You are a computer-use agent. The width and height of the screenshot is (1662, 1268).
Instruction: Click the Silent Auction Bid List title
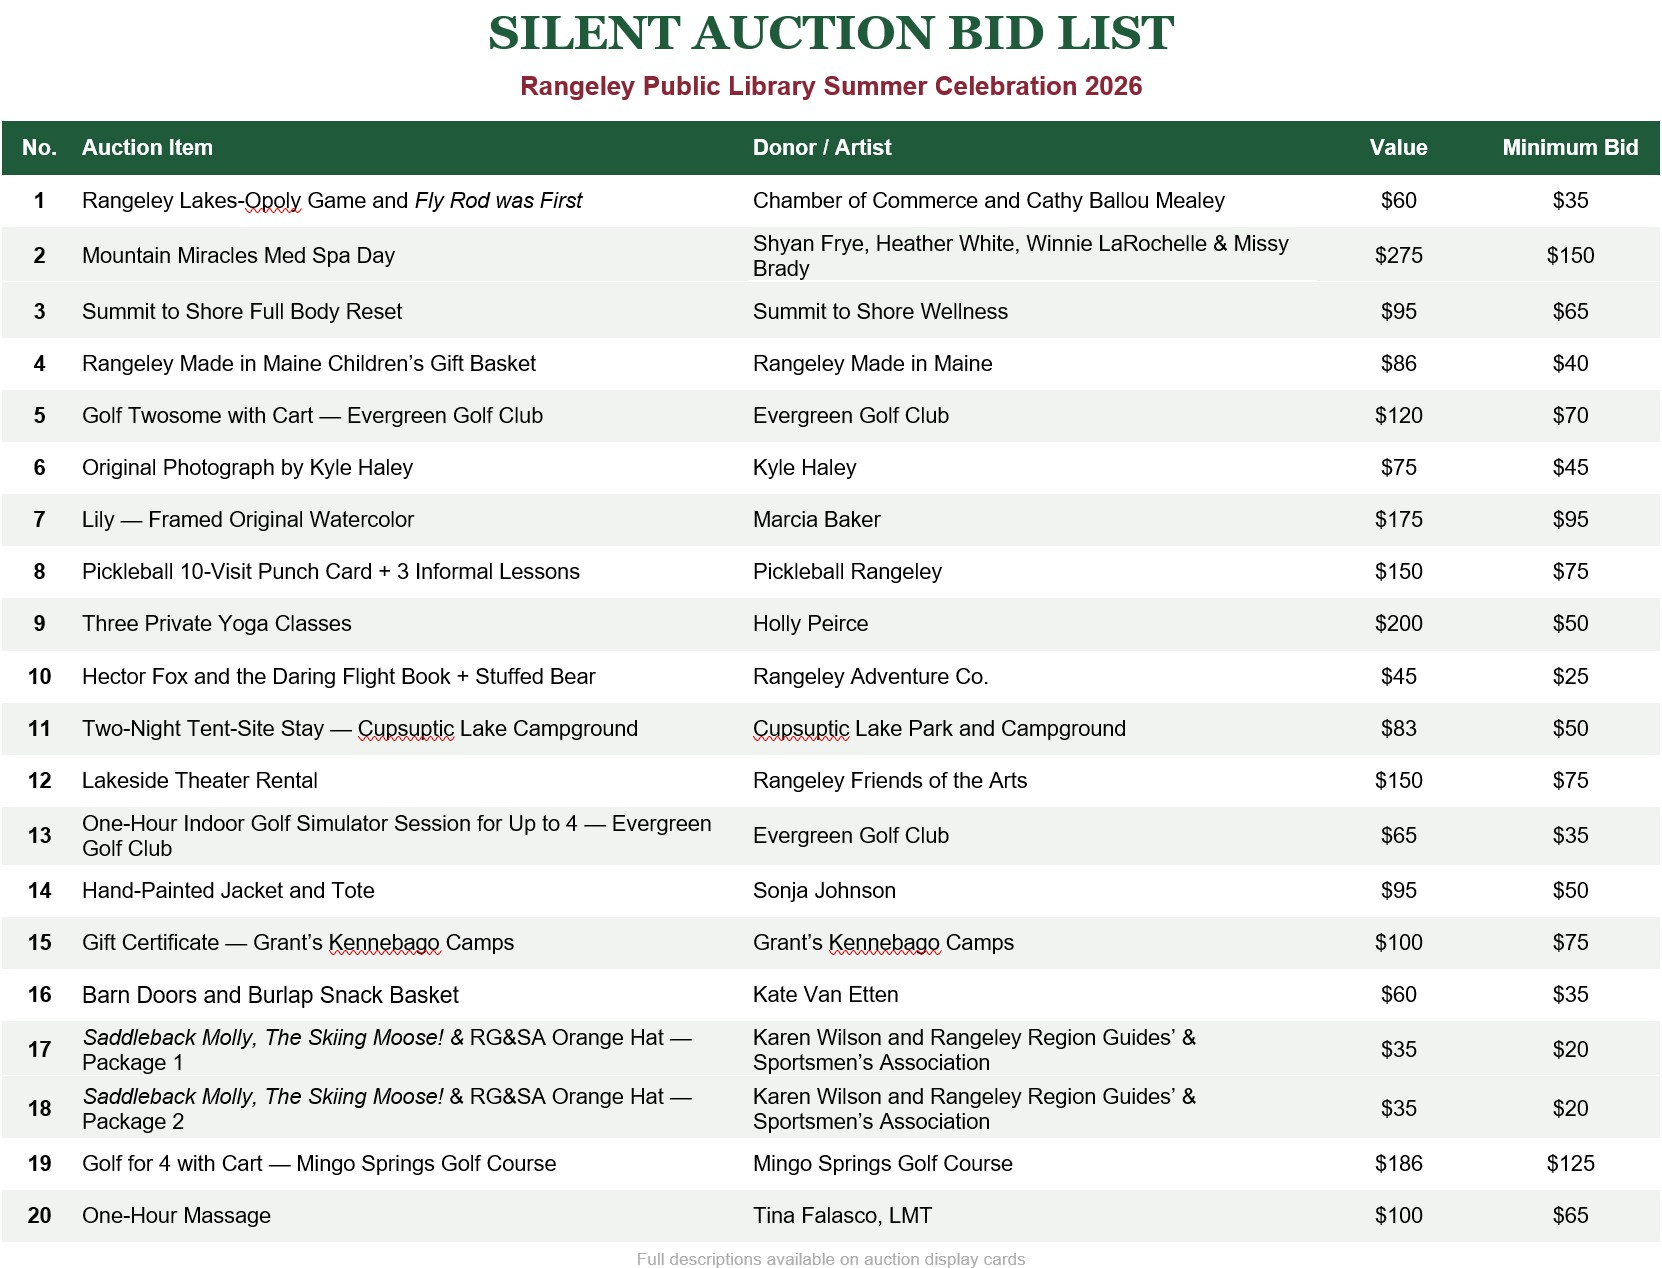830,33
